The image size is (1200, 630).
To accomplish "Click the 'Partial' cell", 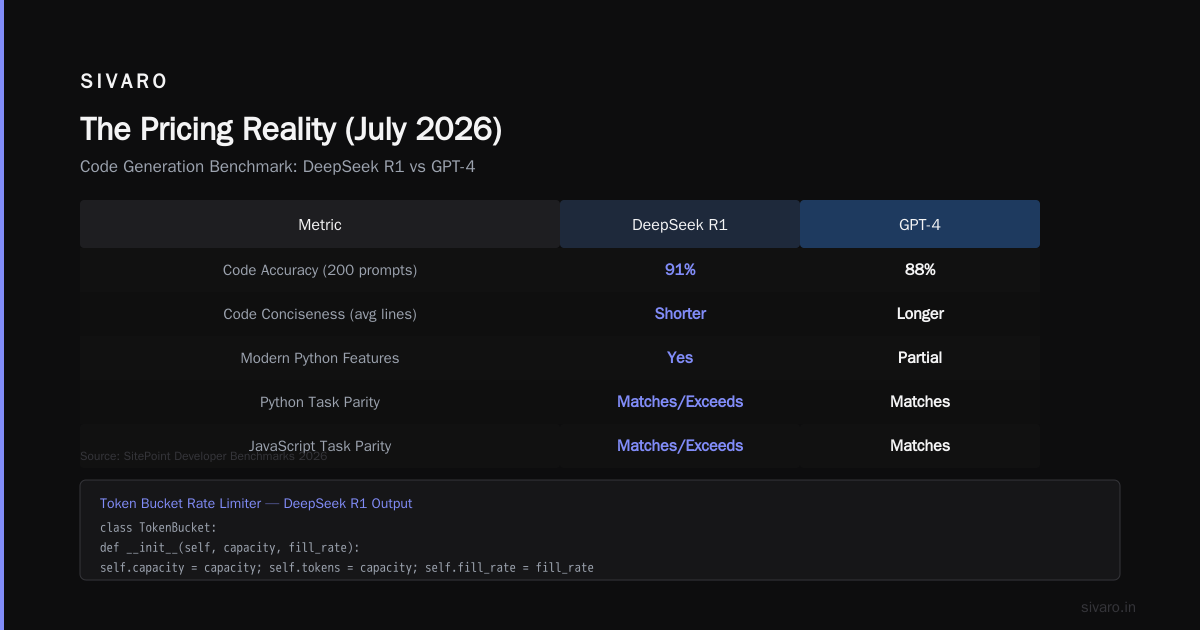I will click(920, 358).
